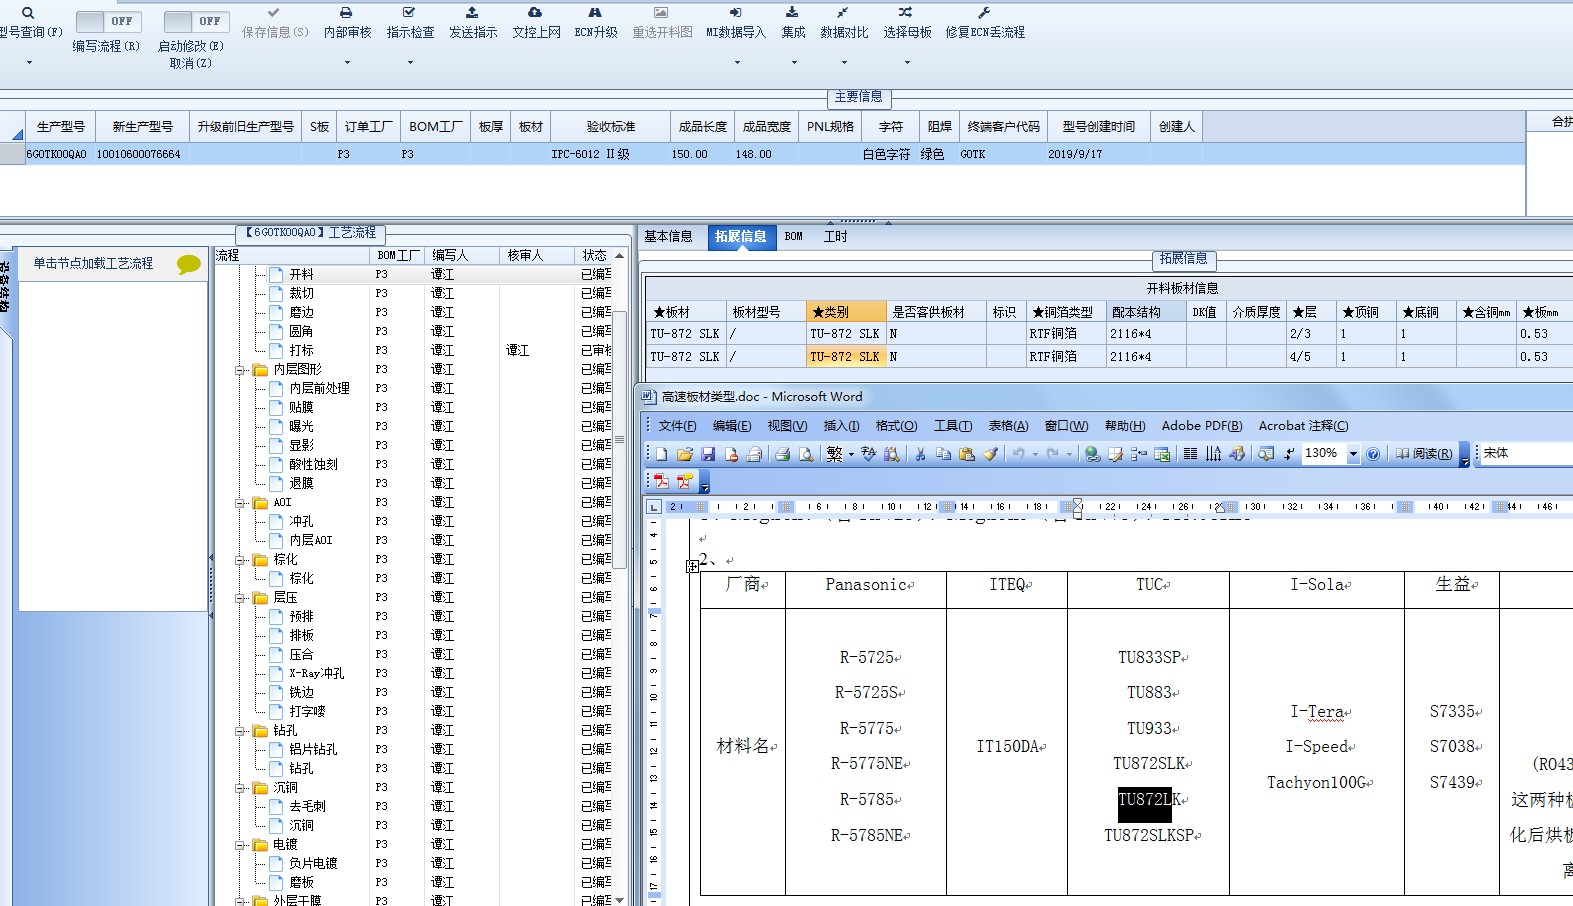1573x906 pixels.
Task: Switch to the BOM tab
Action: [794, 237]
